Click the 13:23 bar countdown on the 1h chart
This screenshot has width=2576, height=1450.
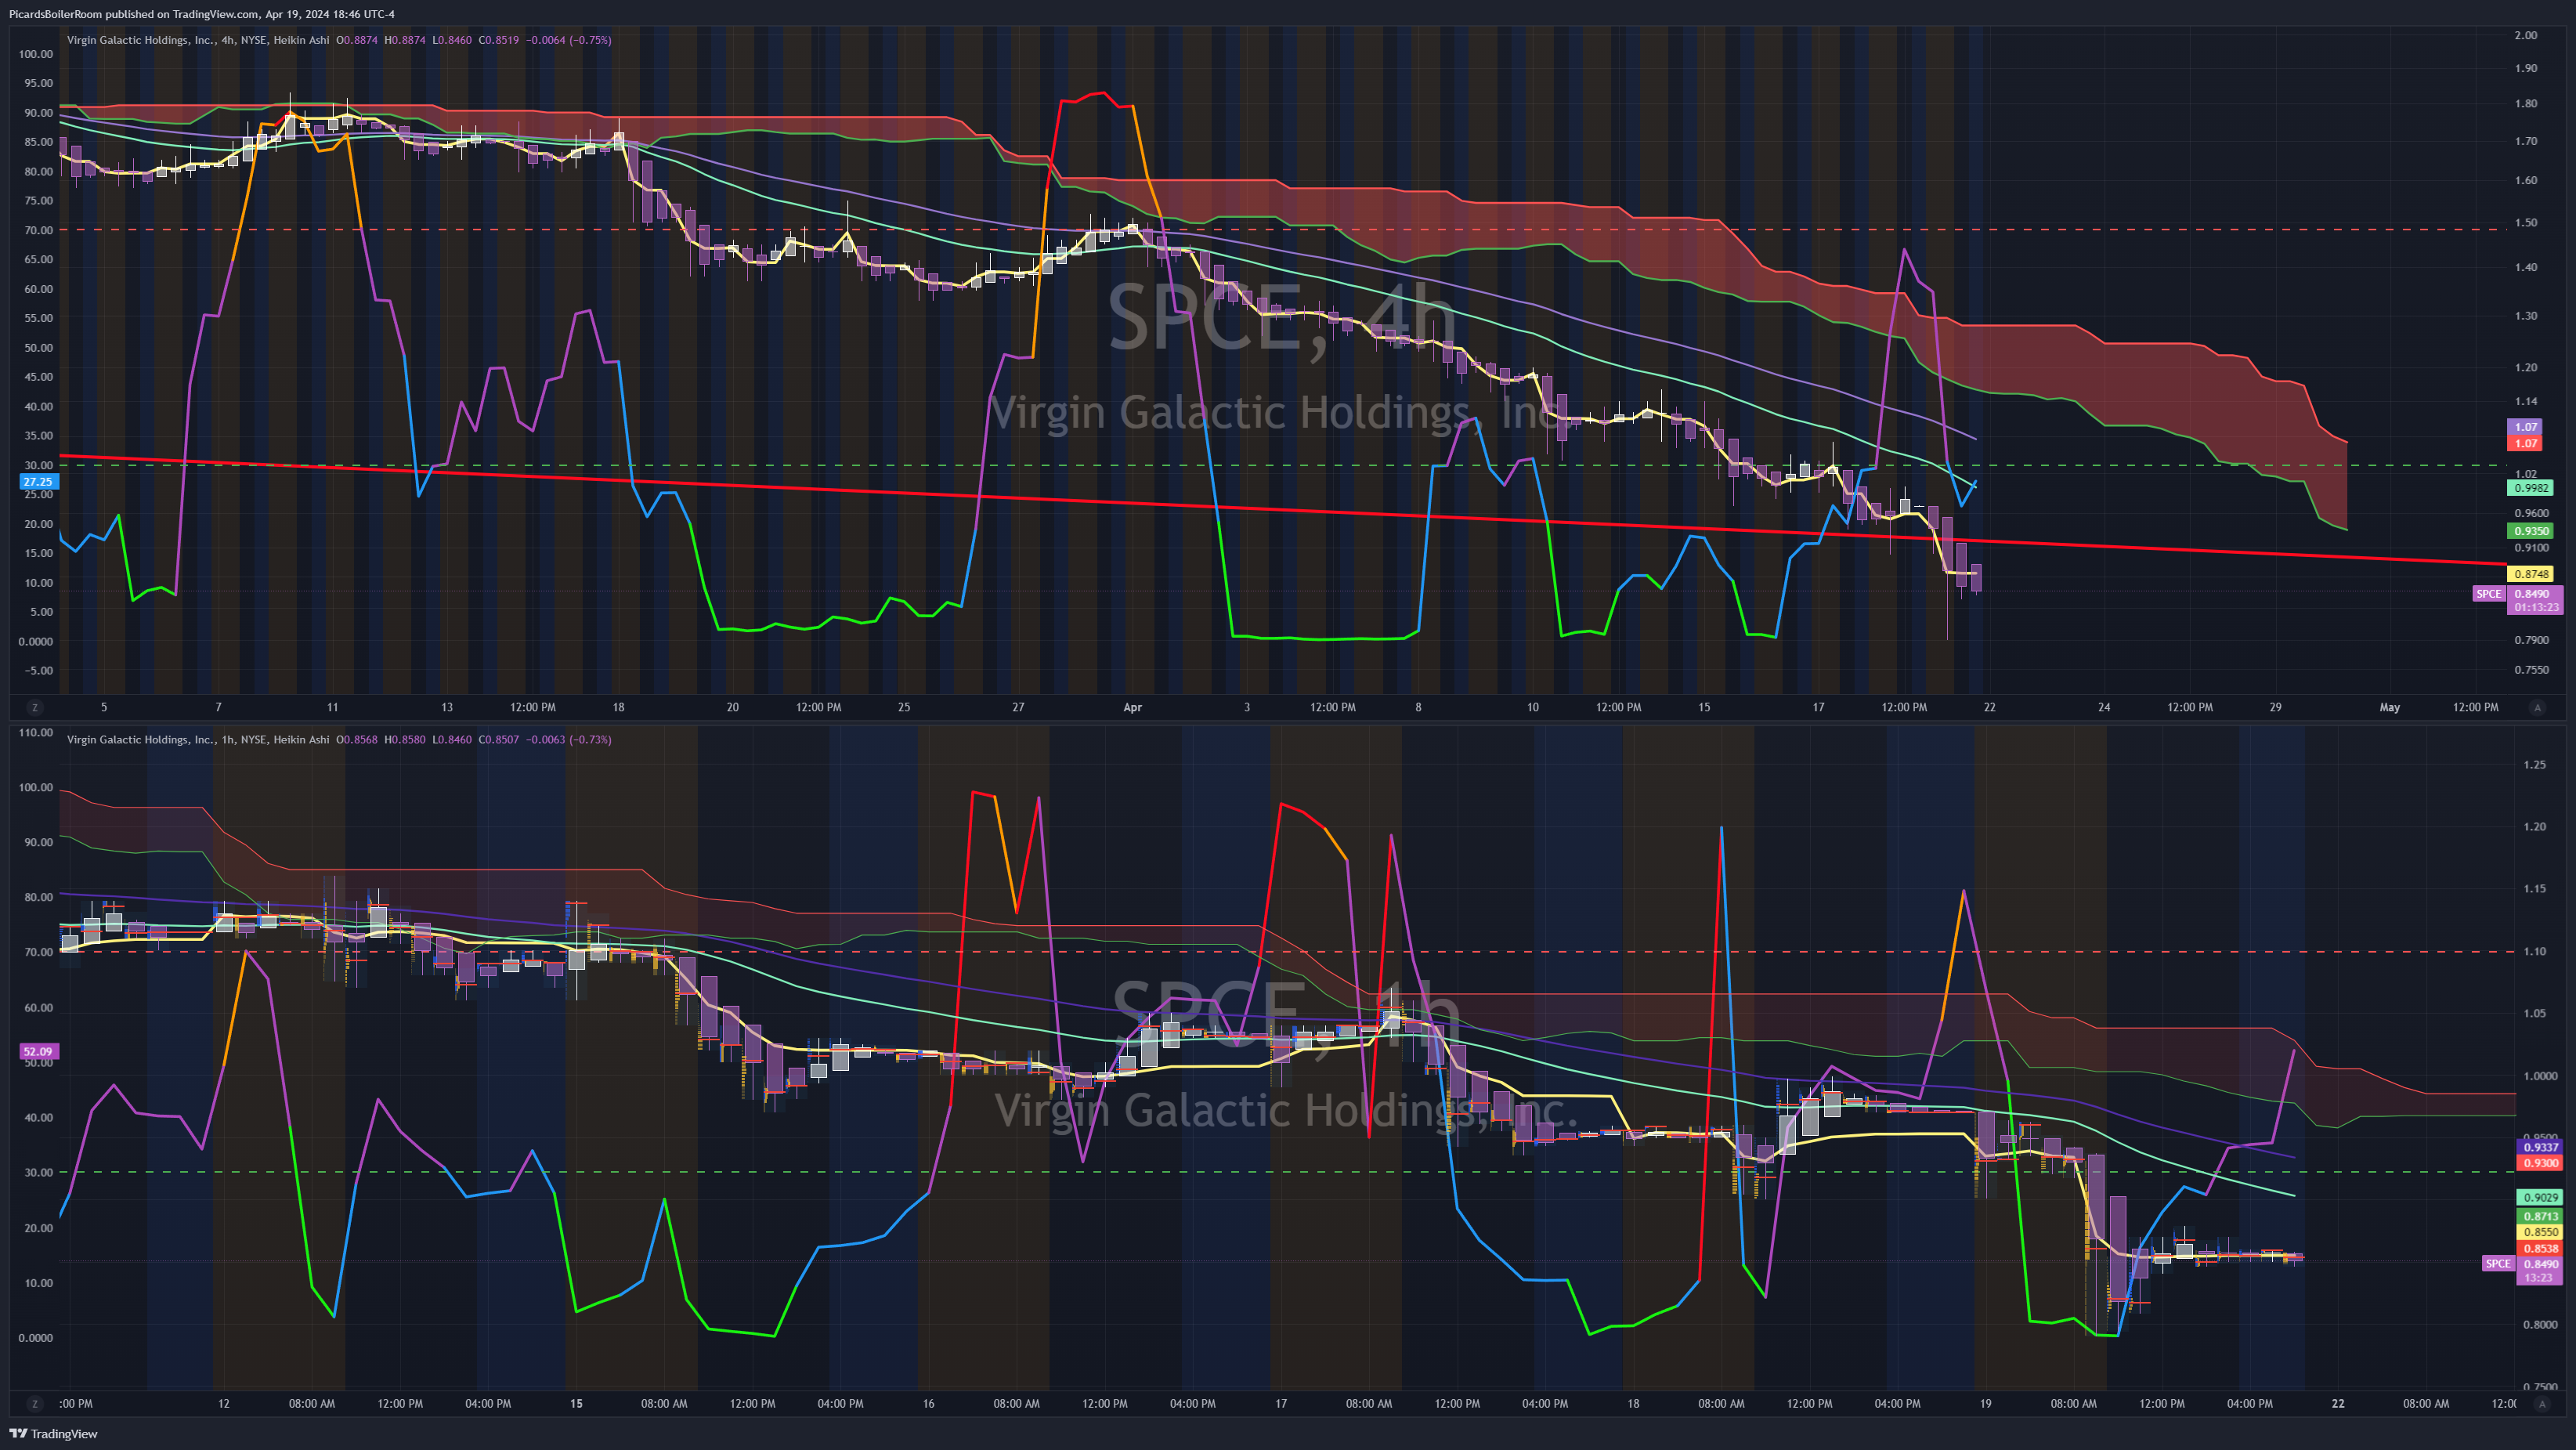tap(2539, 1278)
